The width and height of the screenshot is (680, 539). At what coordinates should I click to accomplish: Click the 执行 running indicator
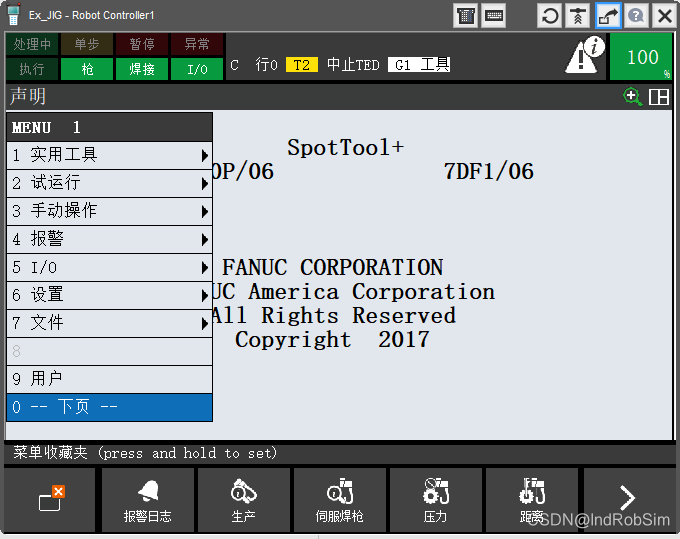[32, 69]
